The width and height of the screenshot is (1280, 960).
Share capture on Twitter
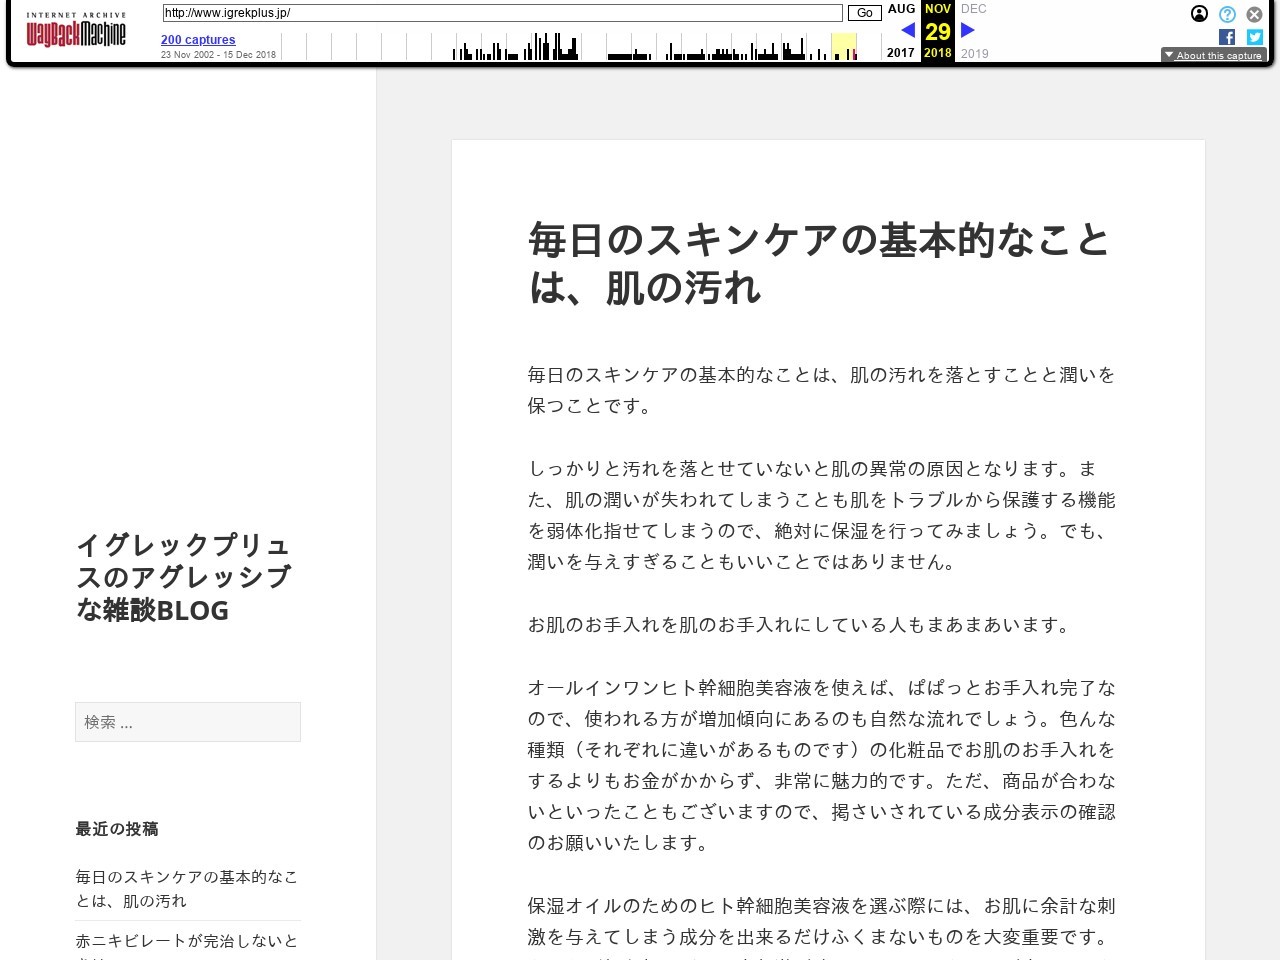pos(1254,37)
